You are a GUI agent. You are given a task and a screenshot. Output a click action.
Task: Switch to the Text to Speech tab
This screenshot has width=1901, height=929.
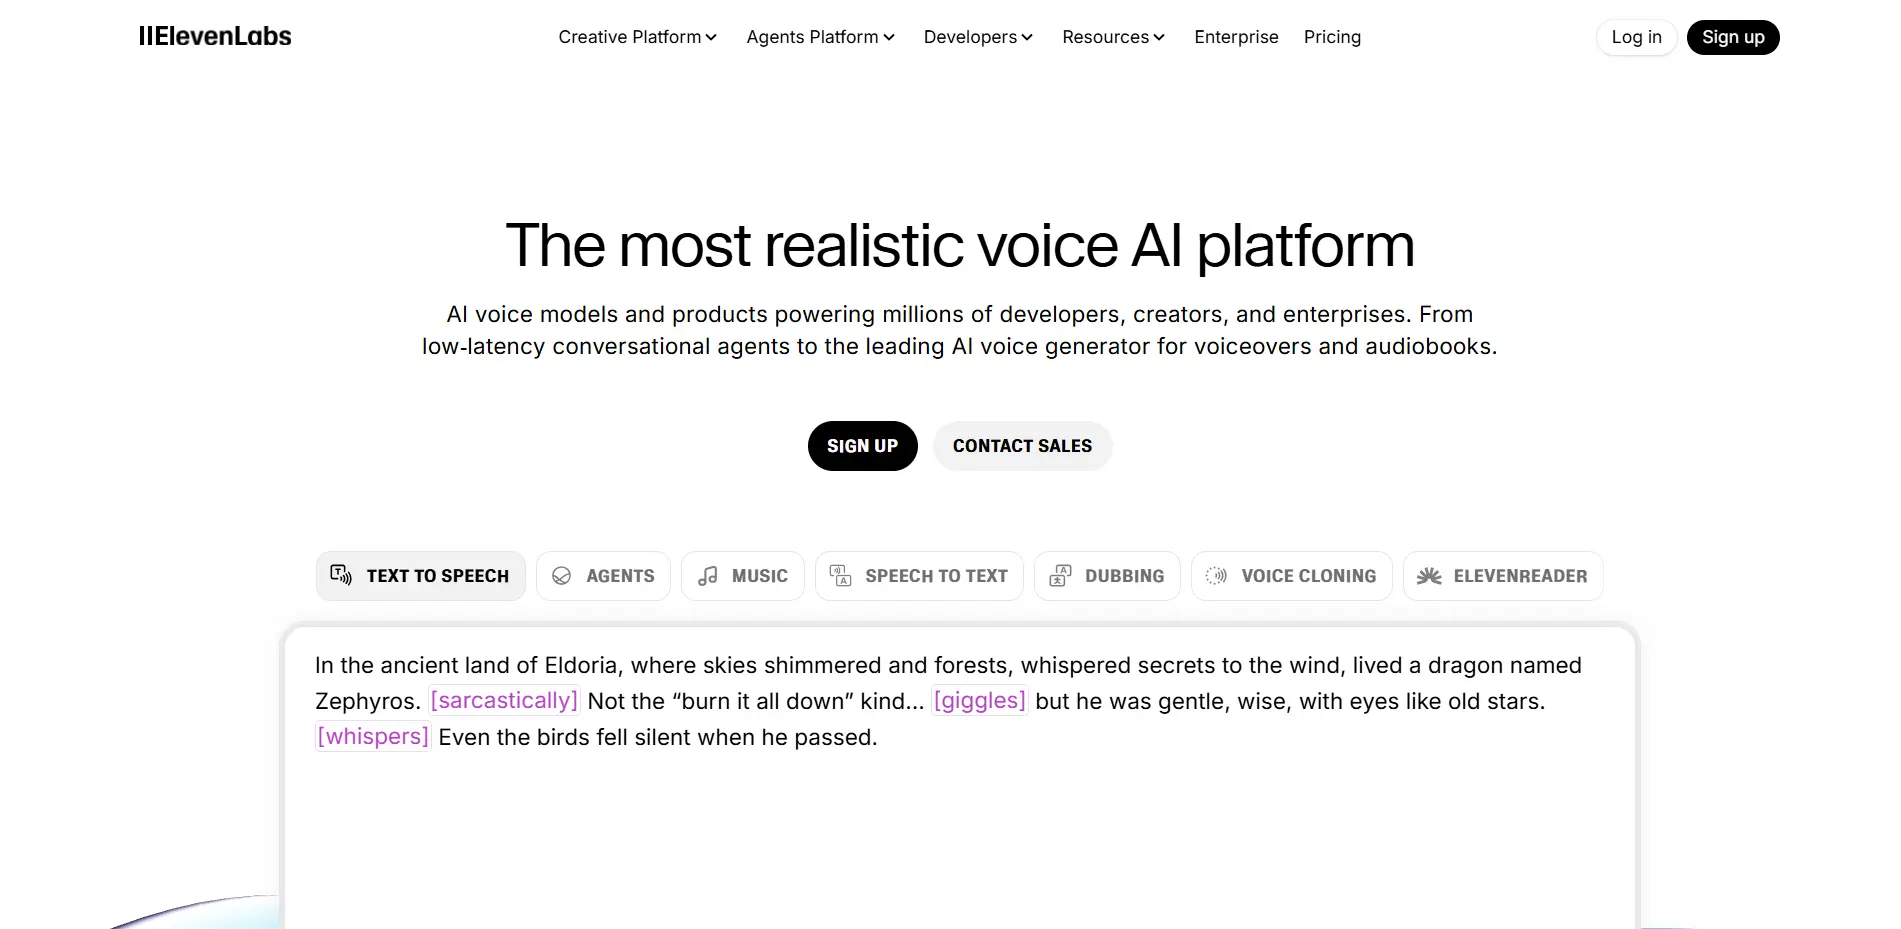click(x=420, y=575)
